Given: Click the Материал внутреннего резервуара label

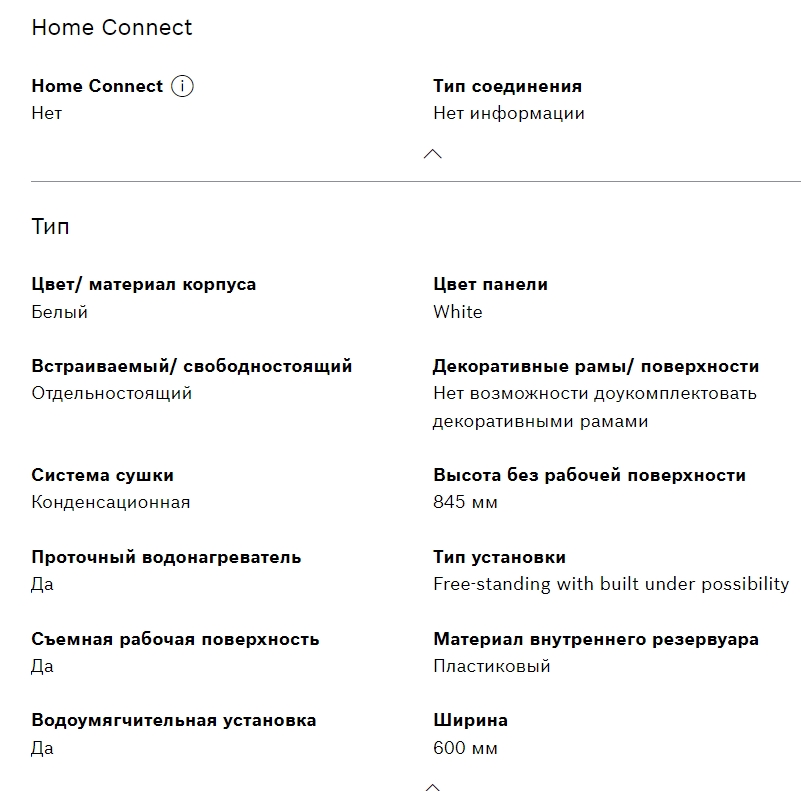Looking at the screenshot, I should tap(596, 639).
